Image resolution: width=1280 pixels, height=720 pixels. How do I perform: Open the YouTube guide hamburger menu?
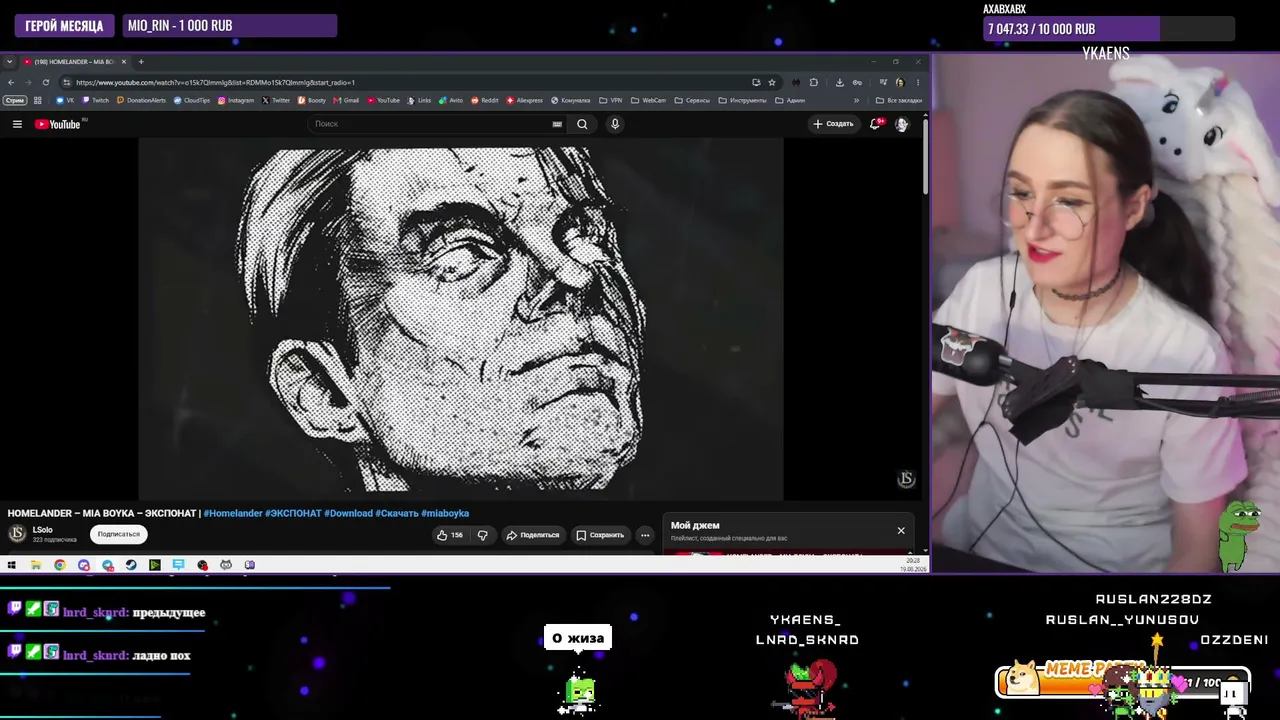pos(17,124)
